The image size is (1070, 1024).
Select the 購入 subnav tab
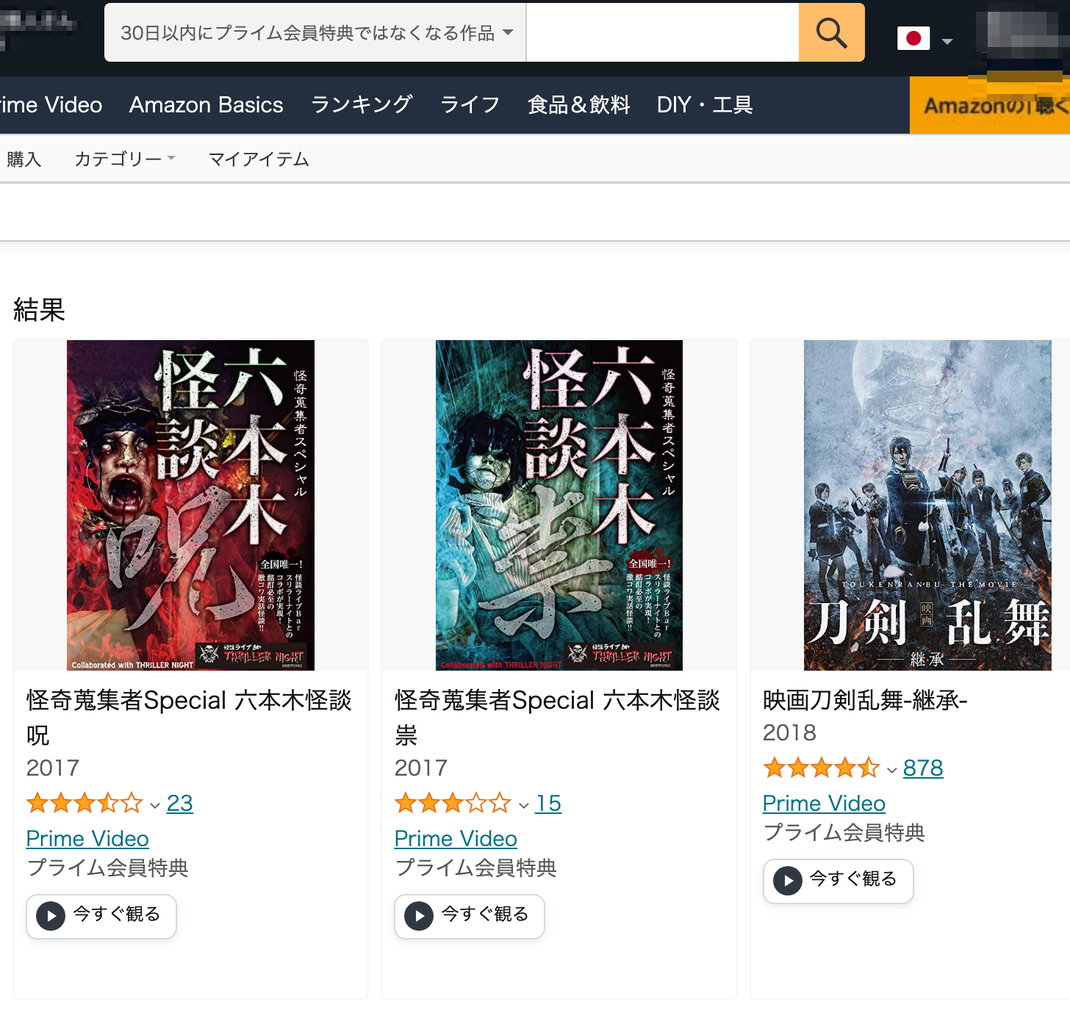coord(24,159)
